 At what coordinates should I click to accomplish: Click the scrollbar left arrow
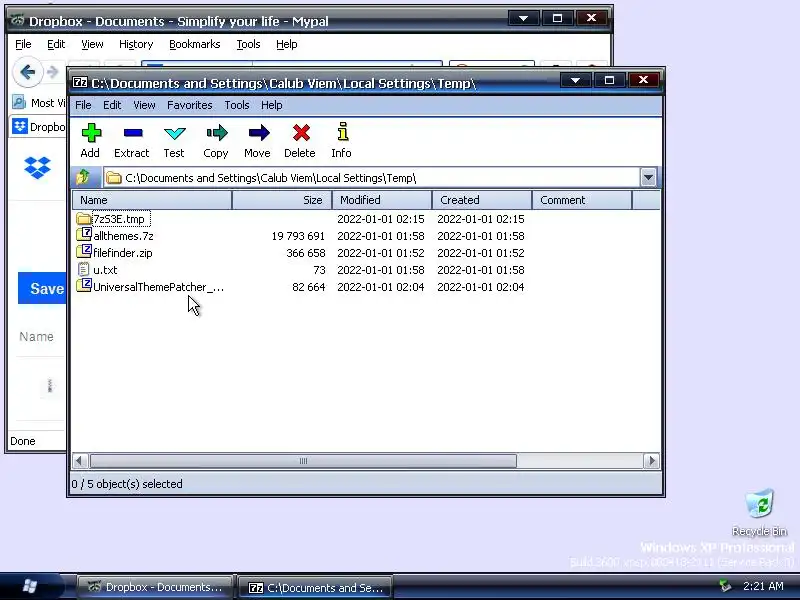point(79,461)
